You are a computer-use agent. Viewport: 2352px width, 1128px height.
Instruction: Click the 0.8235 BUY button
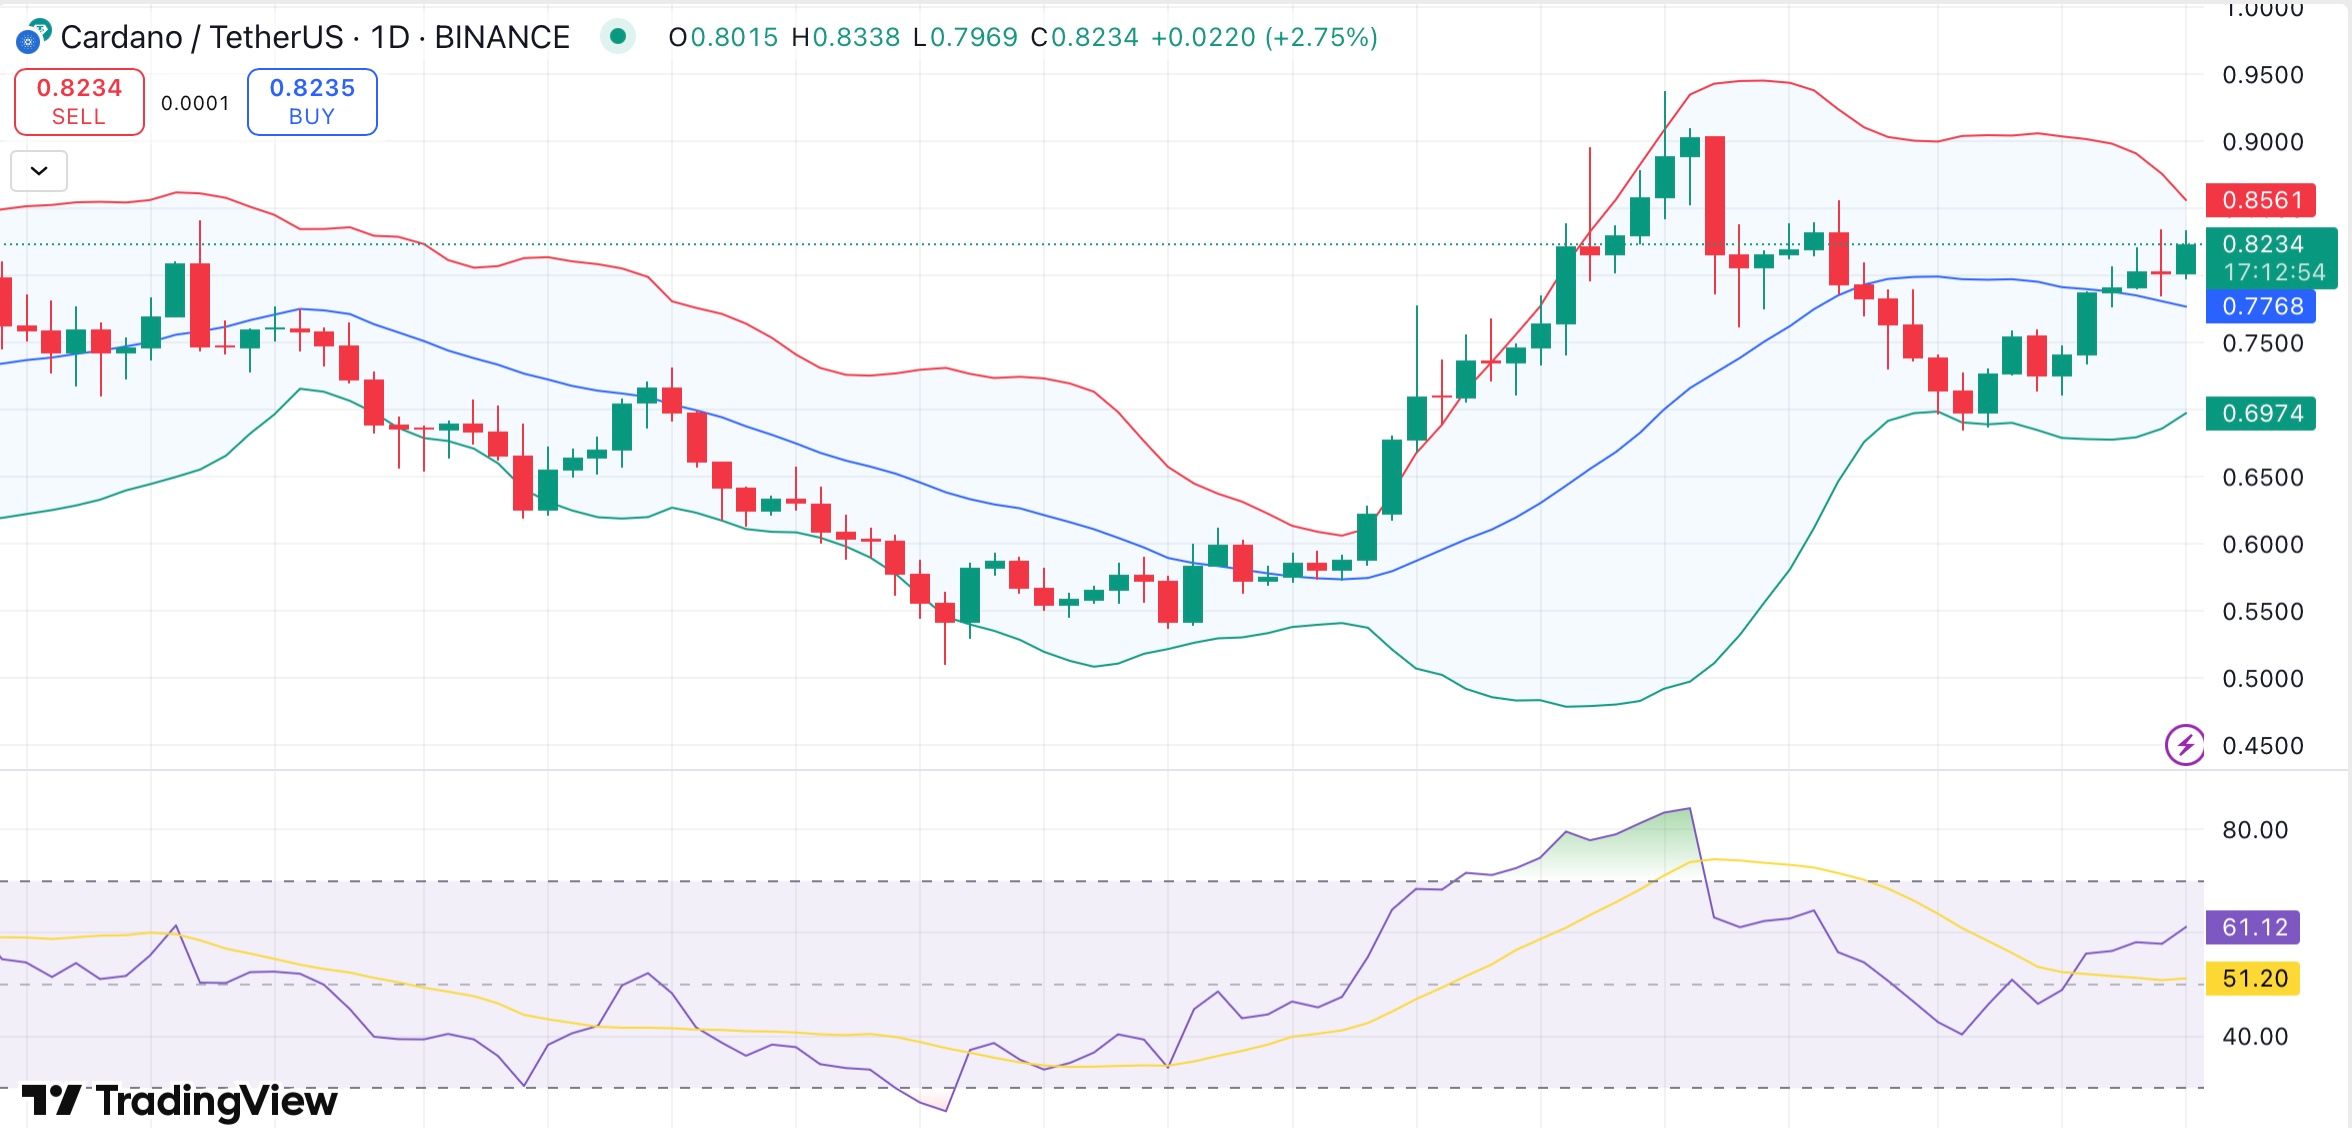[x=312, y=102]
